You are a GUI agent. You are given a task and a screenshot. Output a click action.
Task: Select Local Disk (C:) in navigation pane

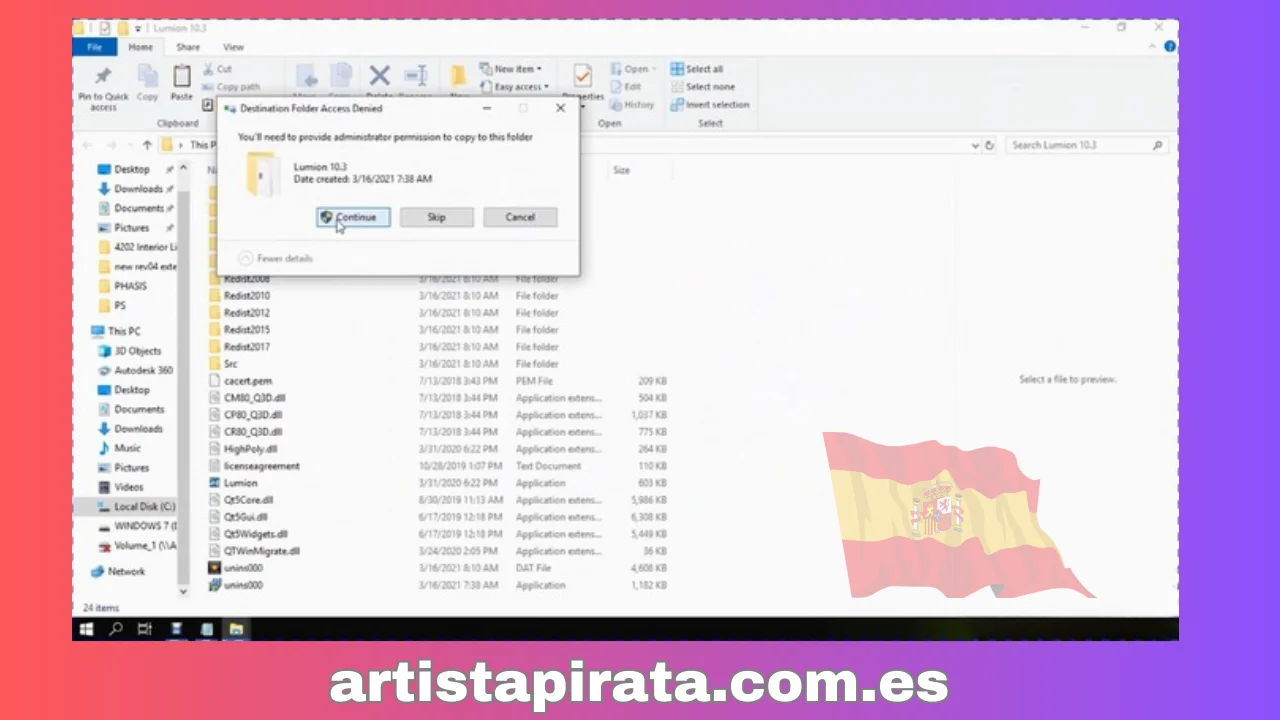click(144, 507)
